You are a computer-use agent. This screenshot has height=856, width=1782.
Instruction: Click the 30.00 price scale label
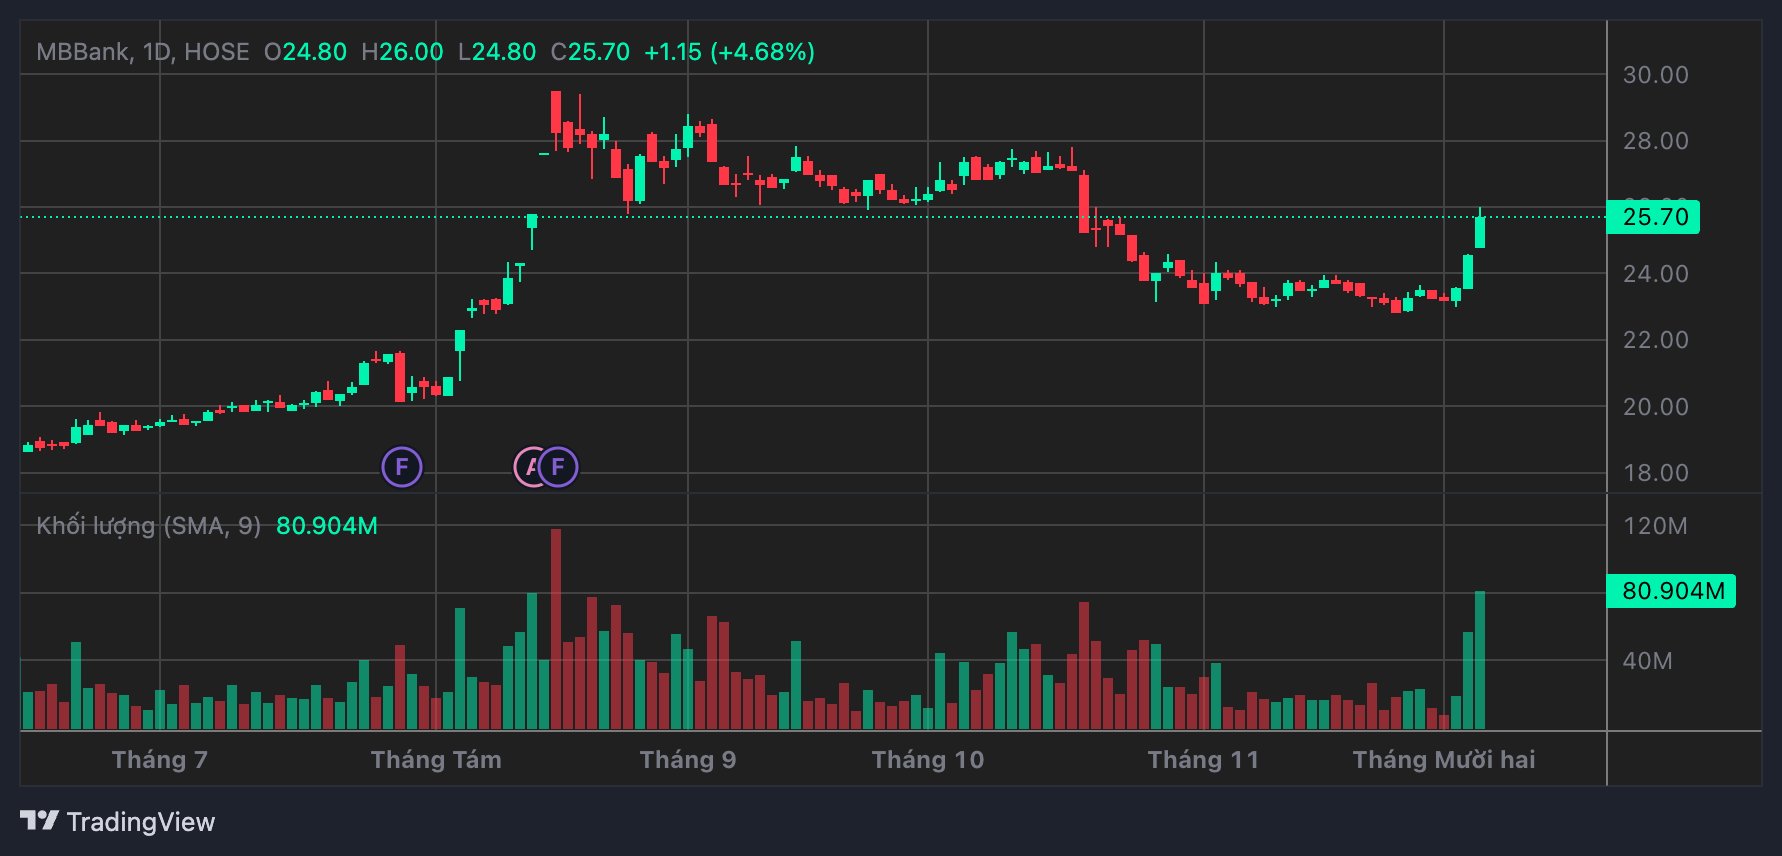pos(1655,75)
